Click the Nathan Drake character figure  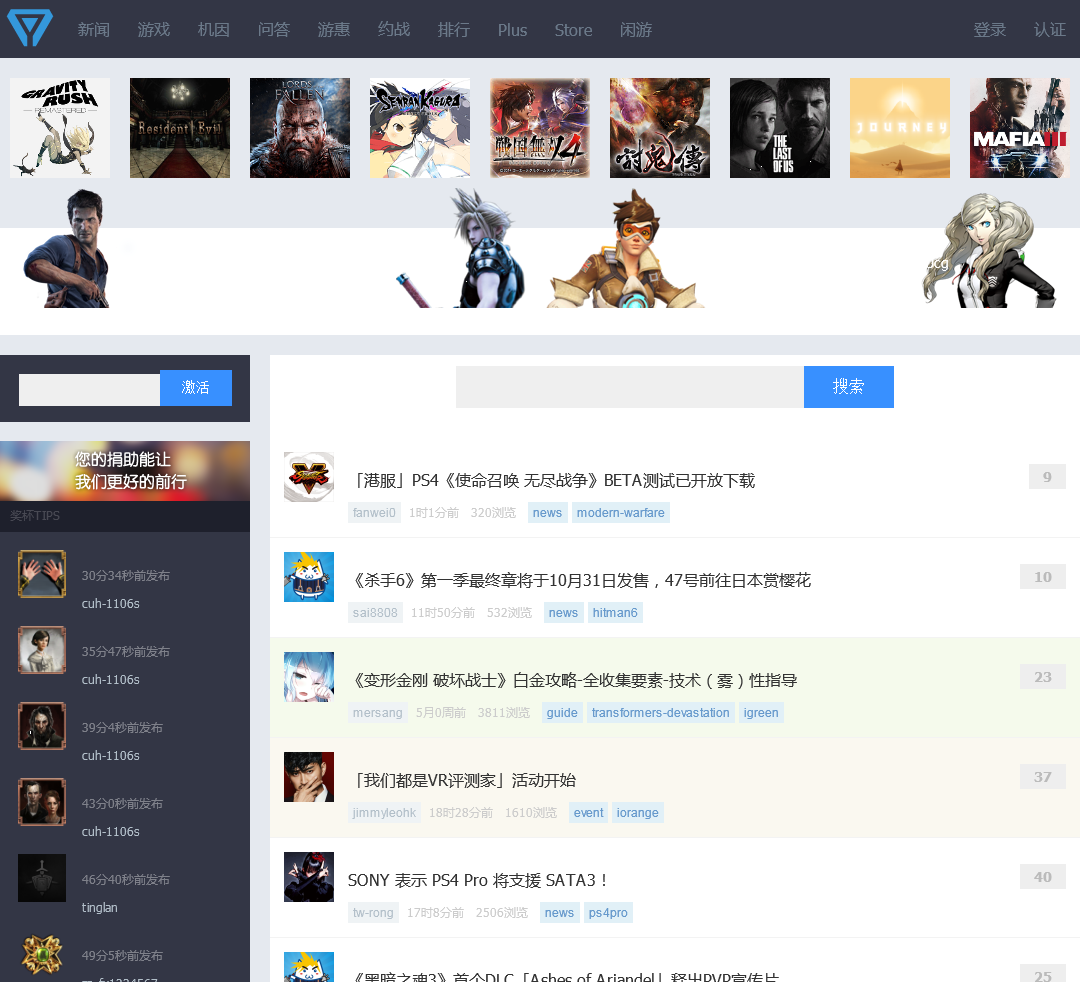pyautogui.click(x=68, y=249)
